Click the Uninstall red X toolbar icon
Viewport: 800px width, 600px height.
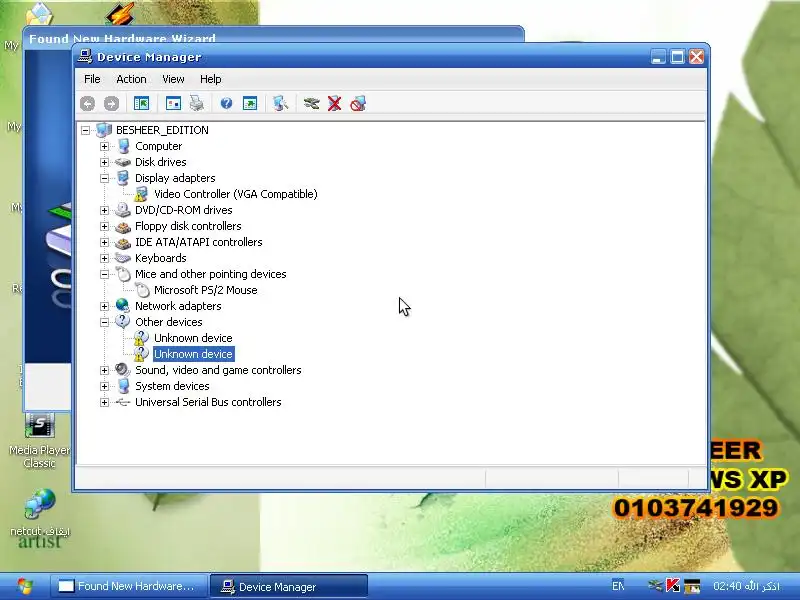click(335, 104)
